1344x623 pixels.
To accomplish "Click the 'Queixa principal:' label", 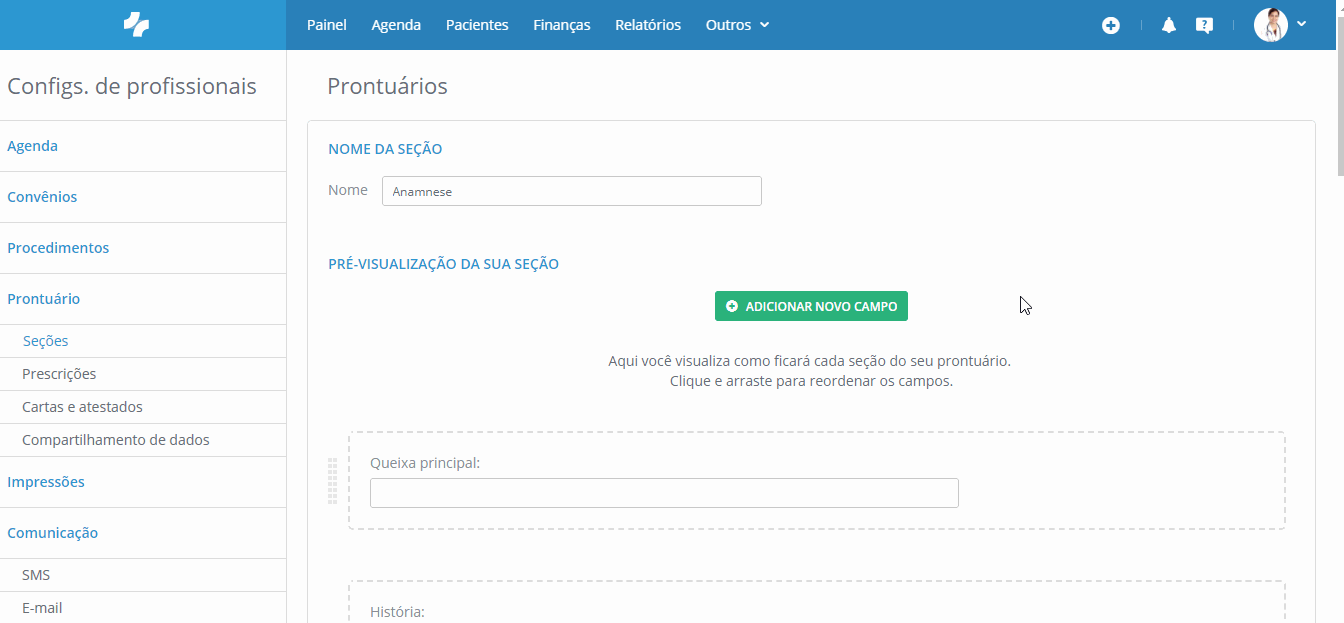I will point(425,463).
